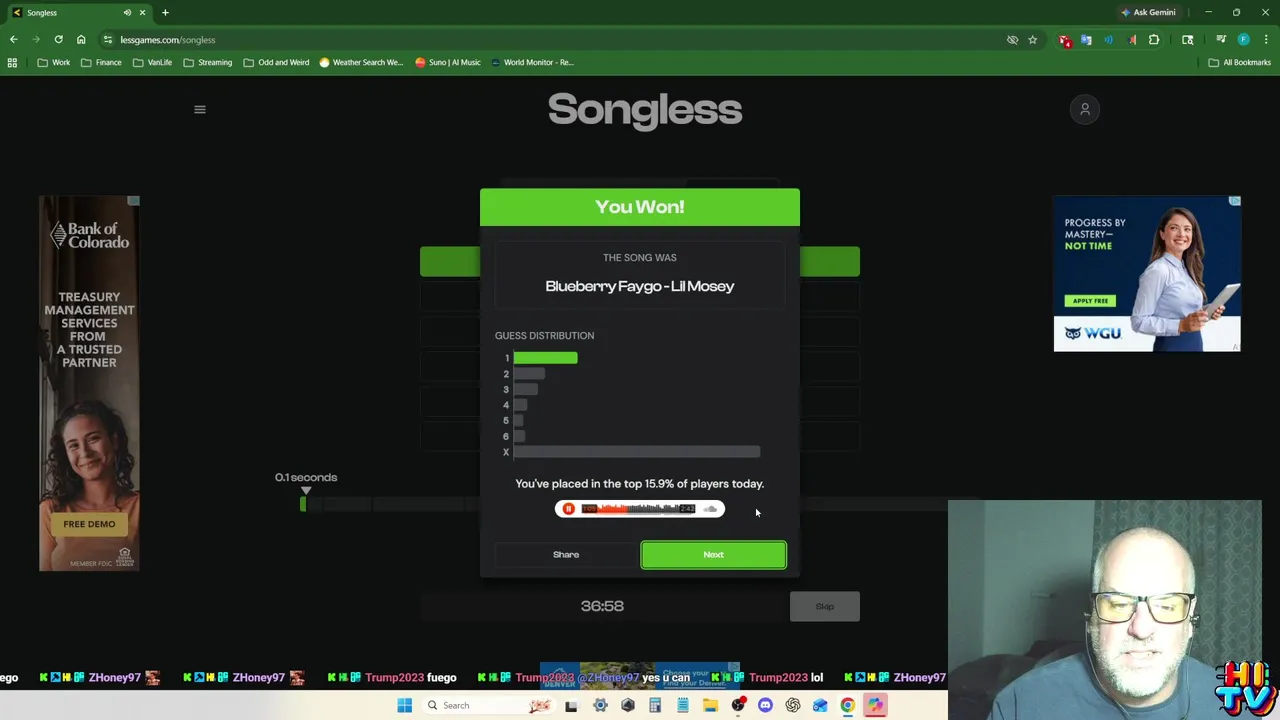
Task: Click the grayed Skip button
Action: click(824, 606)
